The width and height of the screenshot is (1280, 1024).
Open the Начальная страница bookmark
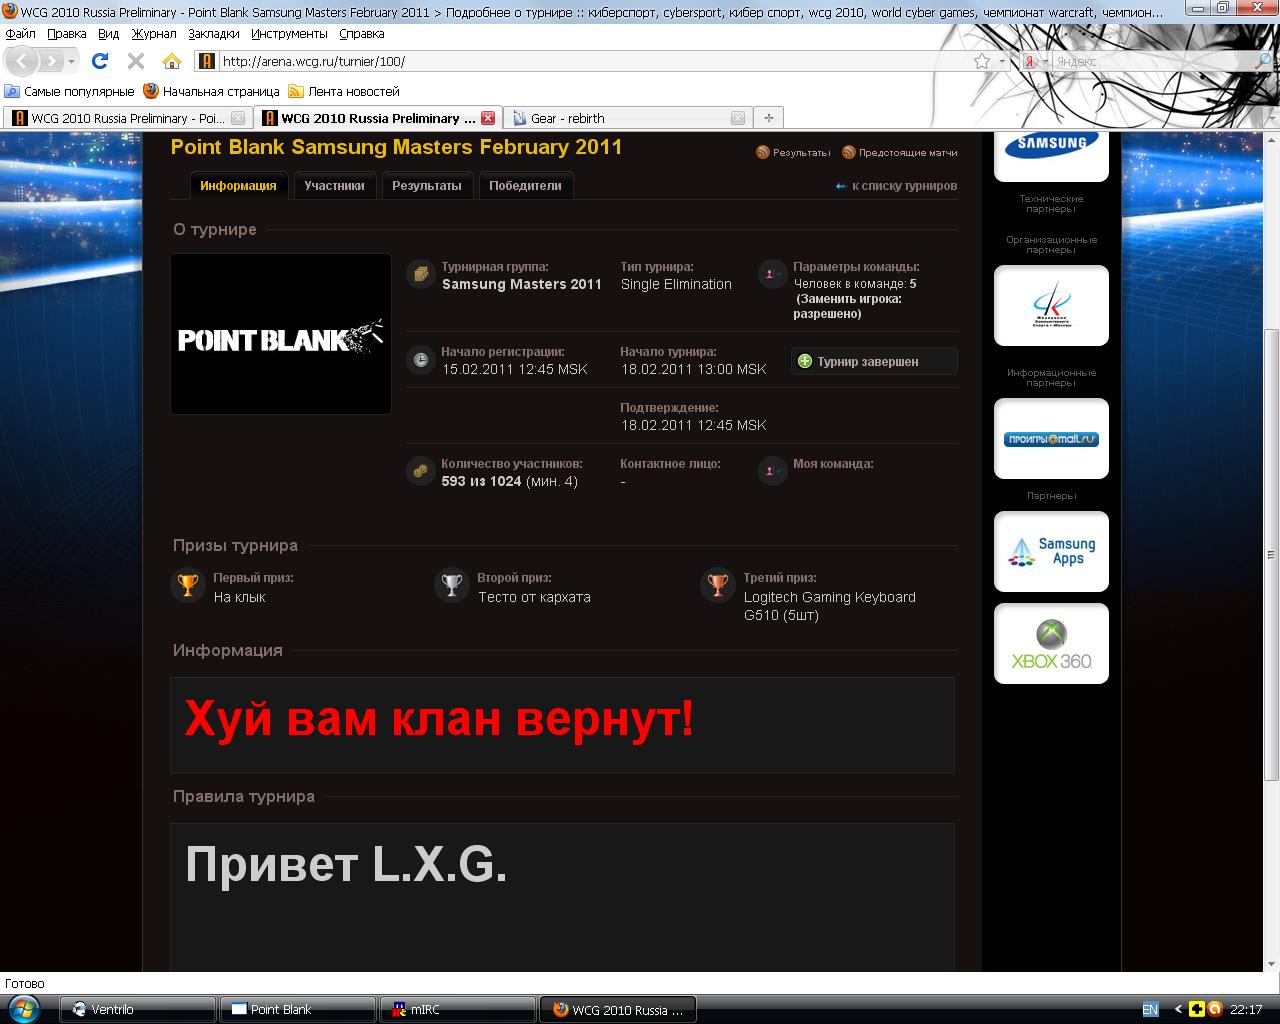211,91
